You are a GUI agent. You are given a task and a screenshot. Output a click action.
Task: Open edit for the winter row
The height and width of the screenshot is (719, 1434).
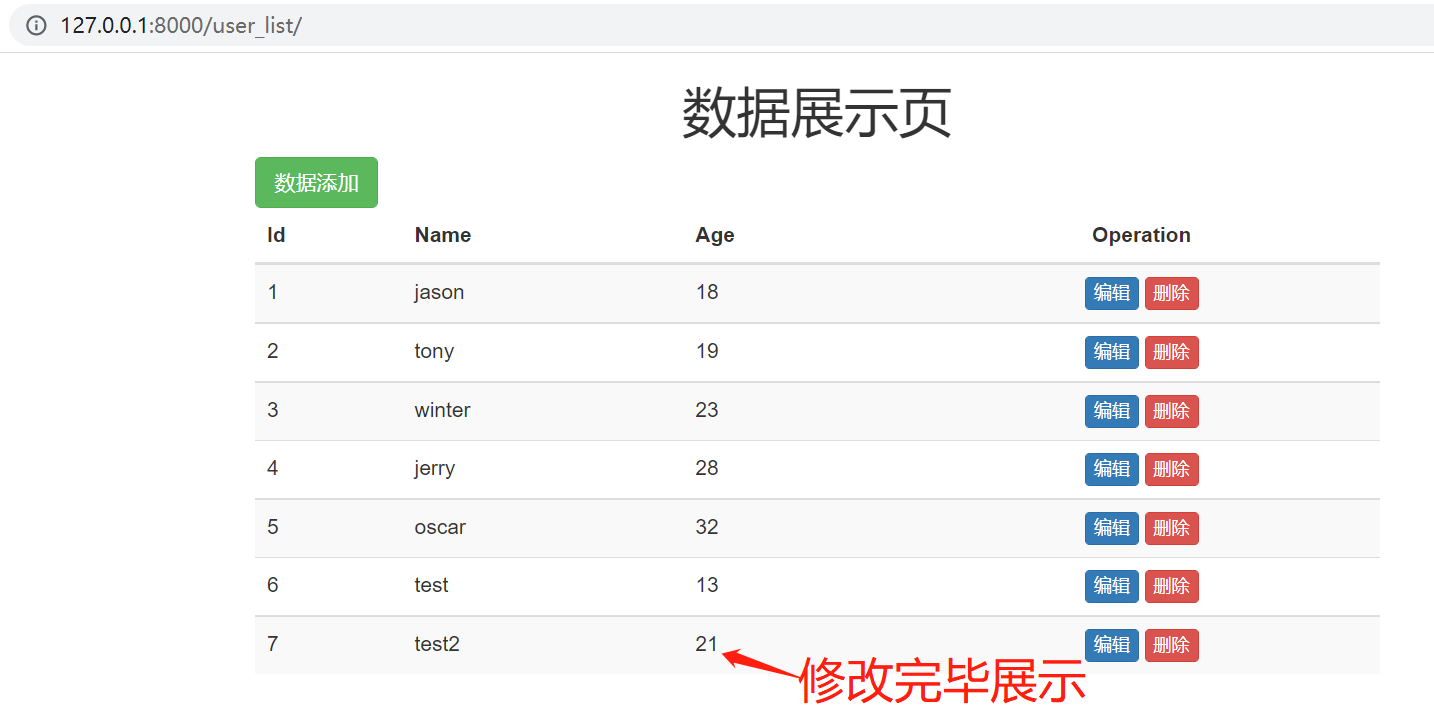pos(1111,411)
